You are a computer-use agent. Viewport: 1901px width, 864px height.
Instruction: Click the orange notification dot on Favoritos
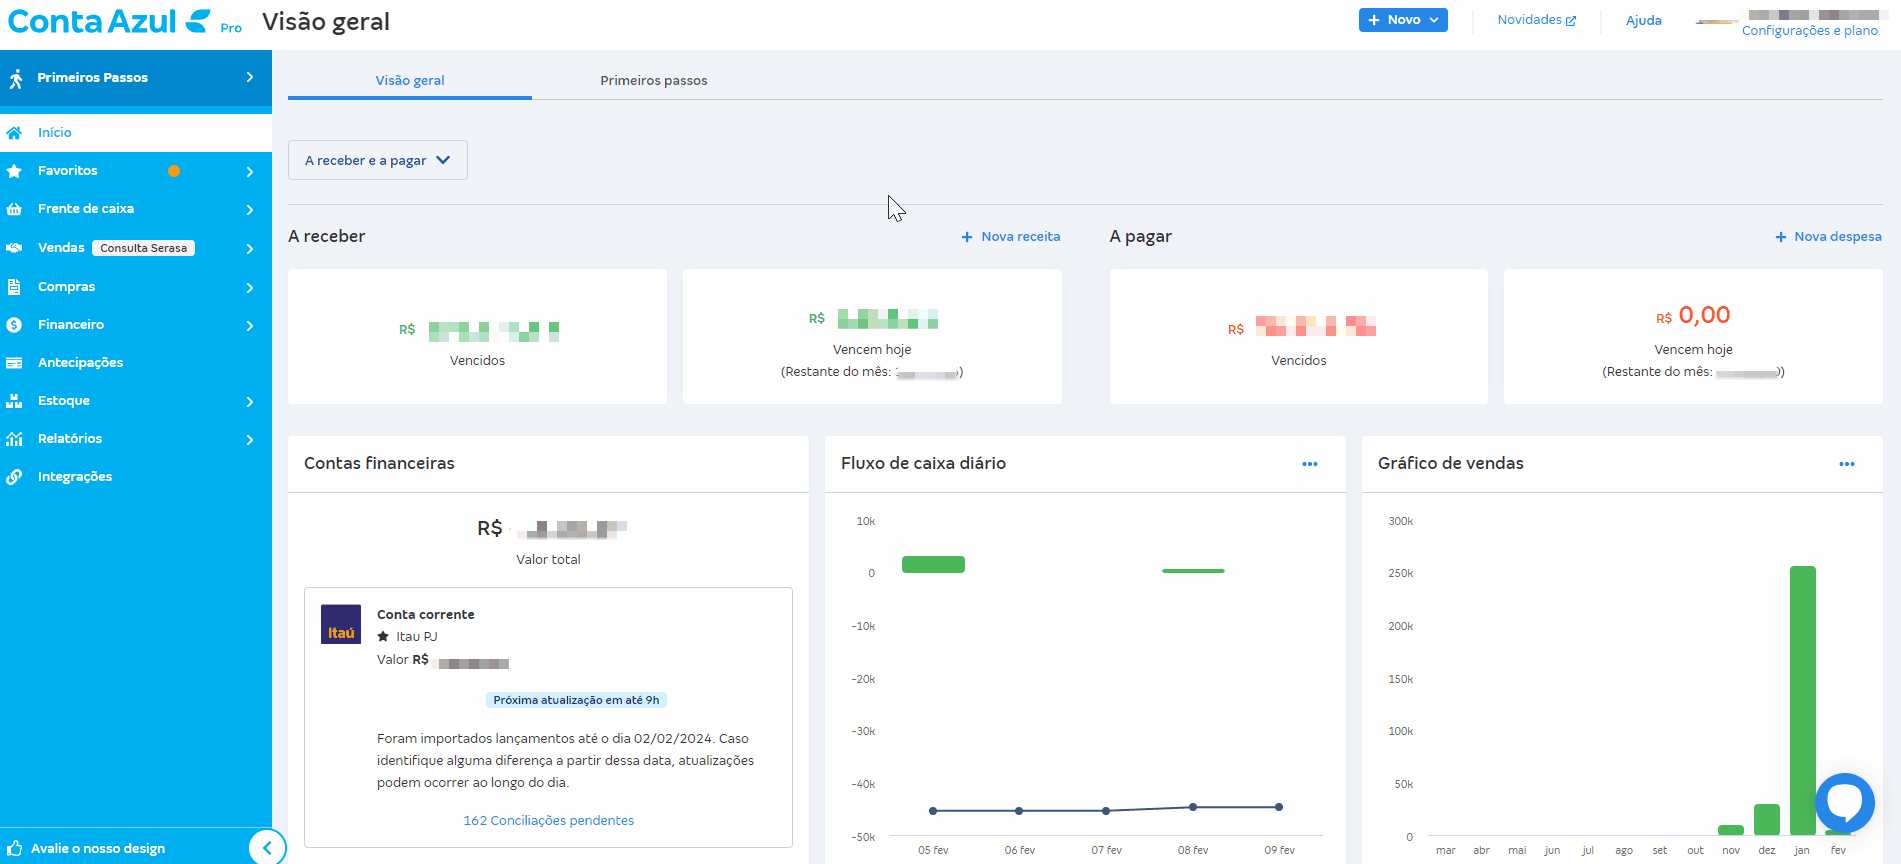click(174, 171)
